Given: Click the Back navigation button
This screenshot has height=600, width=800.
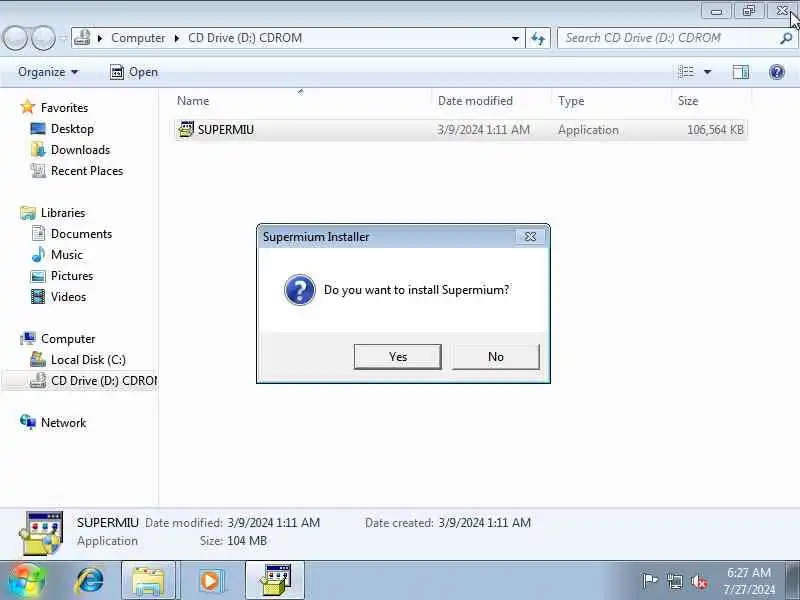Looking at the screenshot, I should pyautogui.click(x=15, y=38).
